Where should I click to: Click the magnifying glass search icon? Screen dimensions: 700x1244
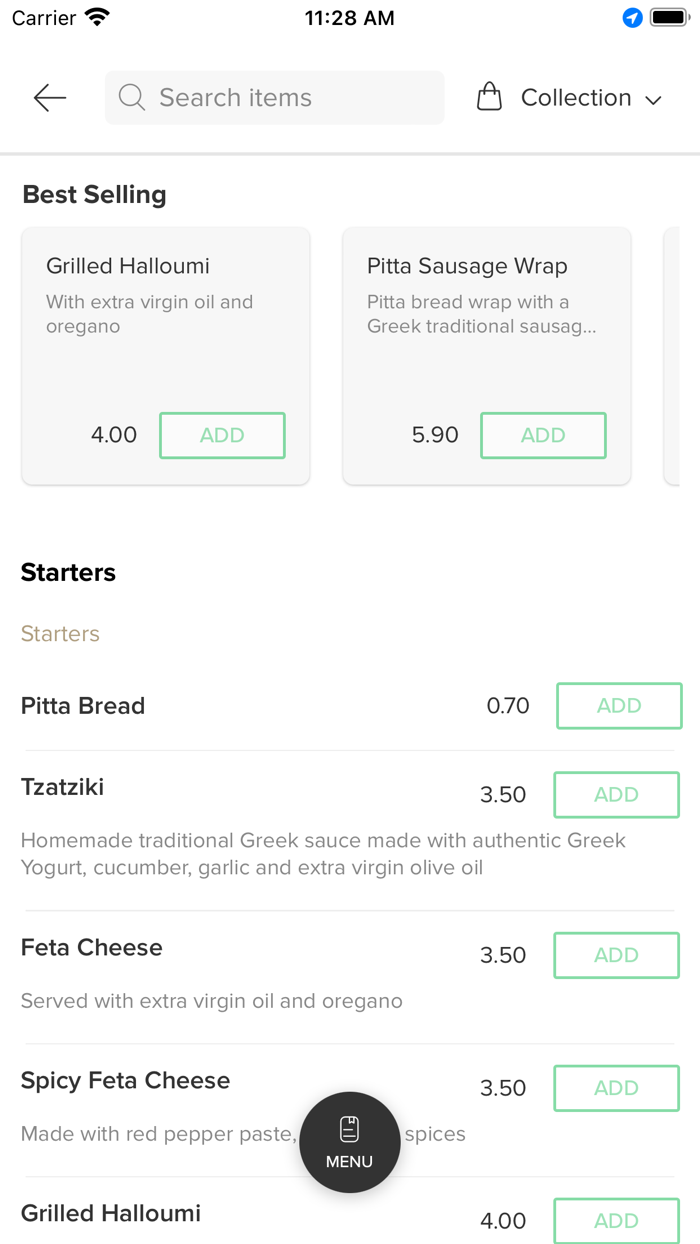[131, 97]
